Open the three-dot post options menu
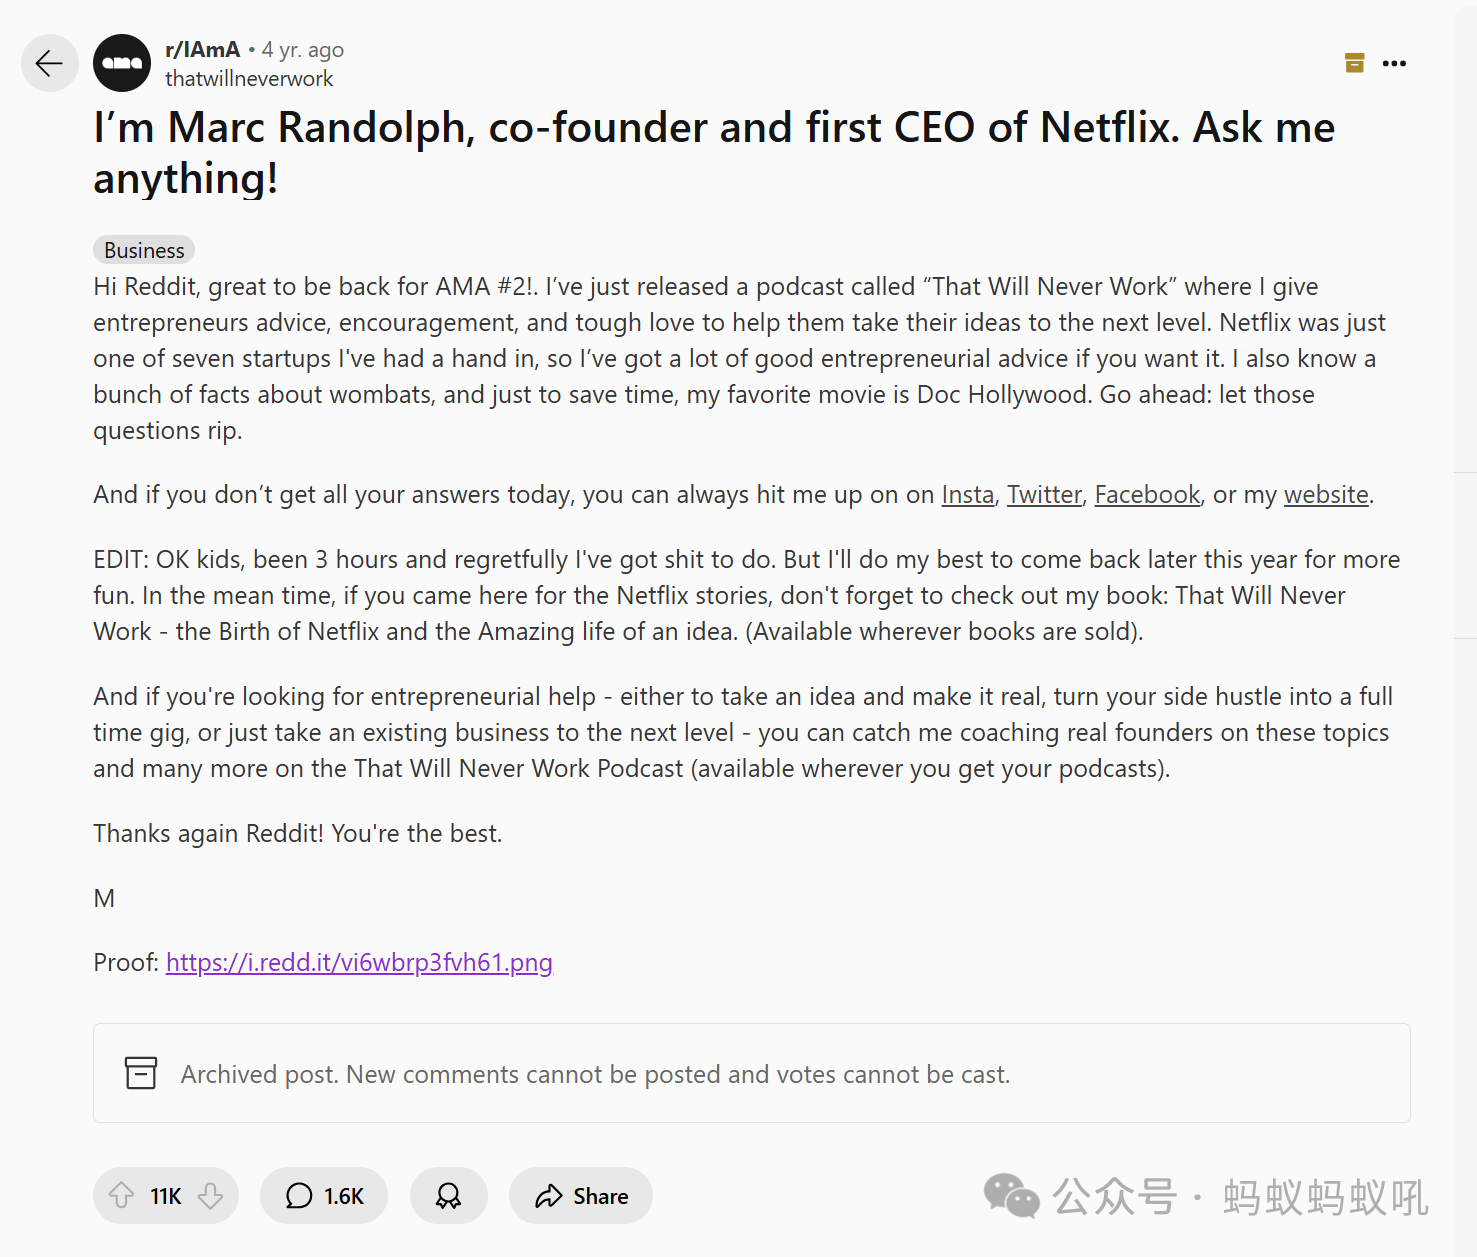 [x=1394, y=63]
